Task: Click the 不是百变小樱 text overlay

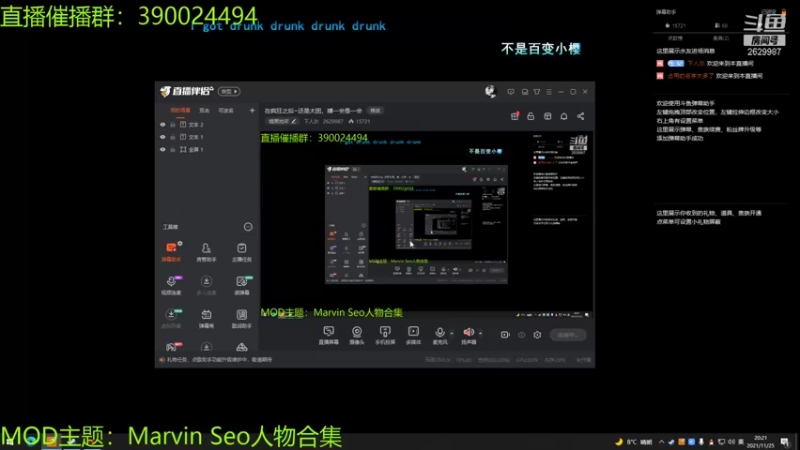Action: point(541,49)
